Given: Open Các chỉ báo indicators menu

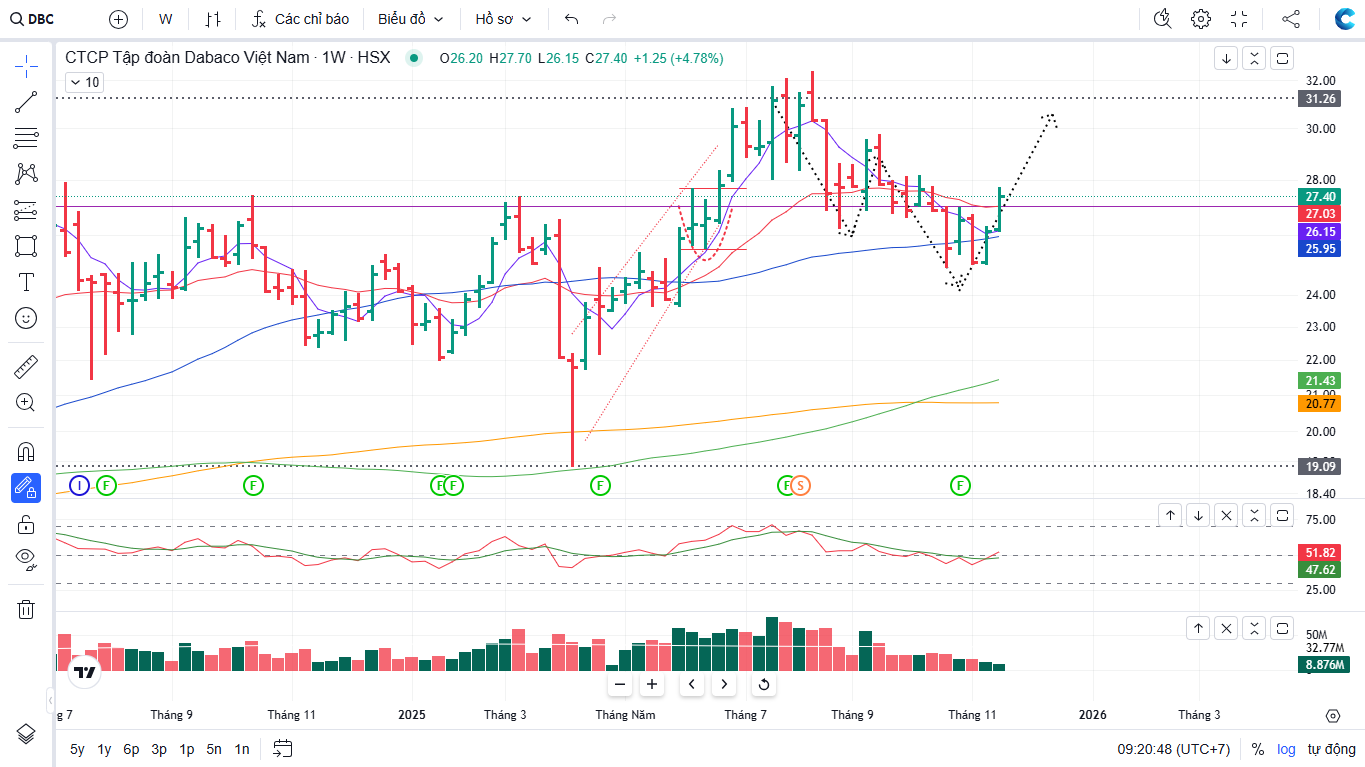Looking at the screenshot, I should tap(301, 19).
